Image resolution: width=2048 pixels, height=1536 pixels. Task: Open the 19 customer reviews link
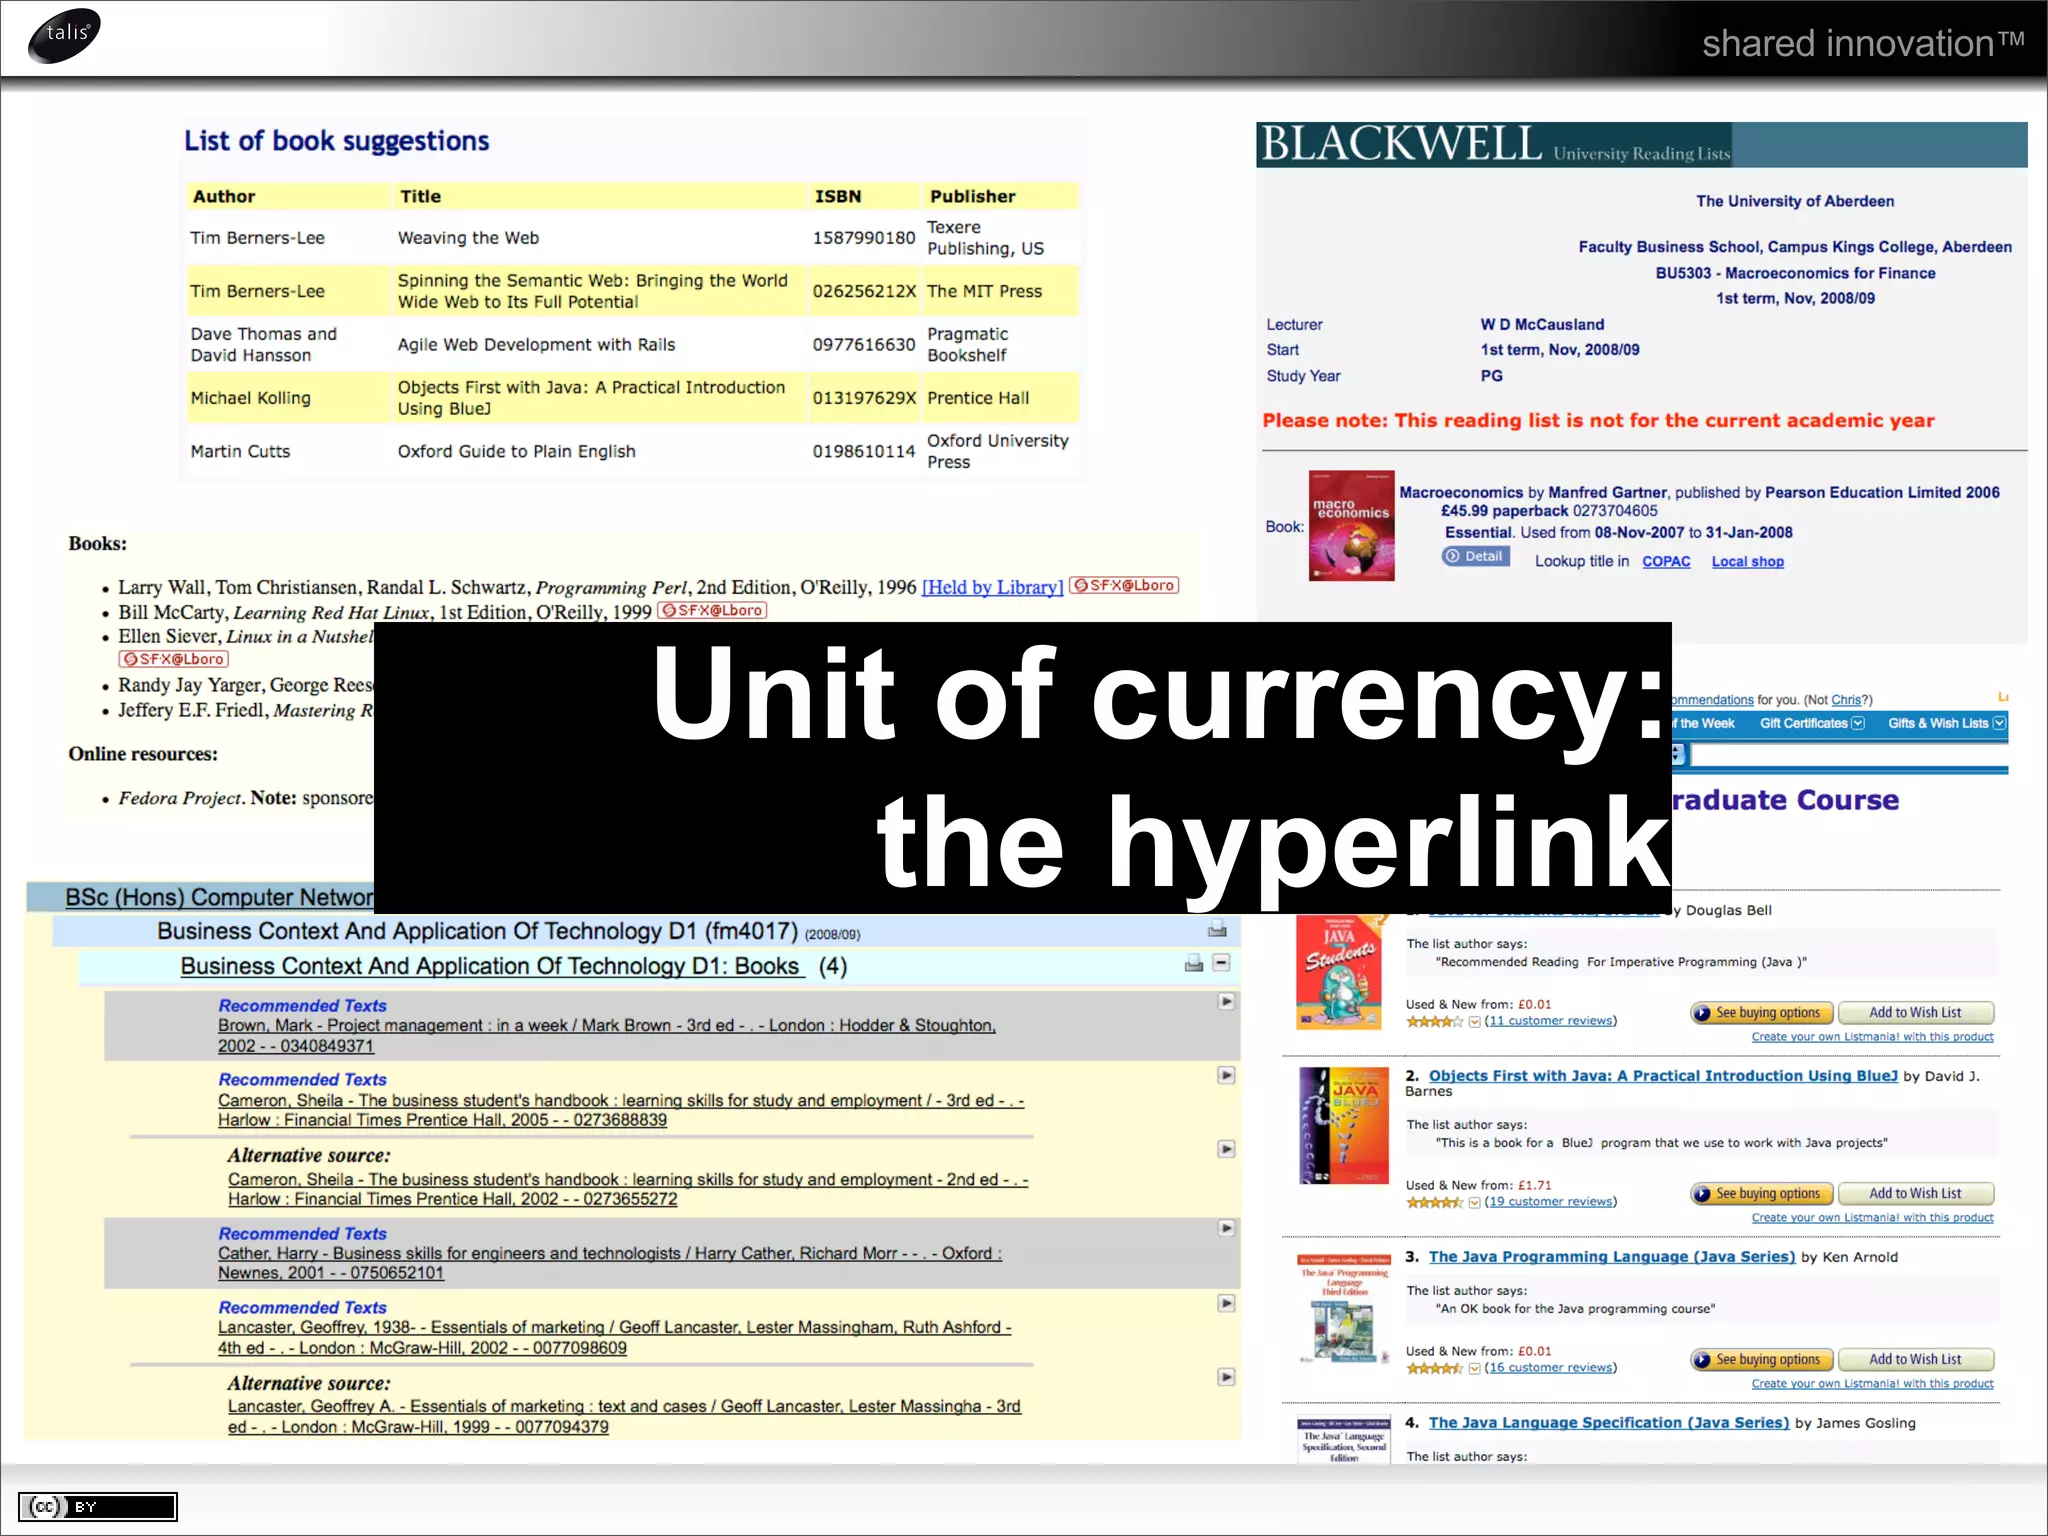point(1550,1202)
